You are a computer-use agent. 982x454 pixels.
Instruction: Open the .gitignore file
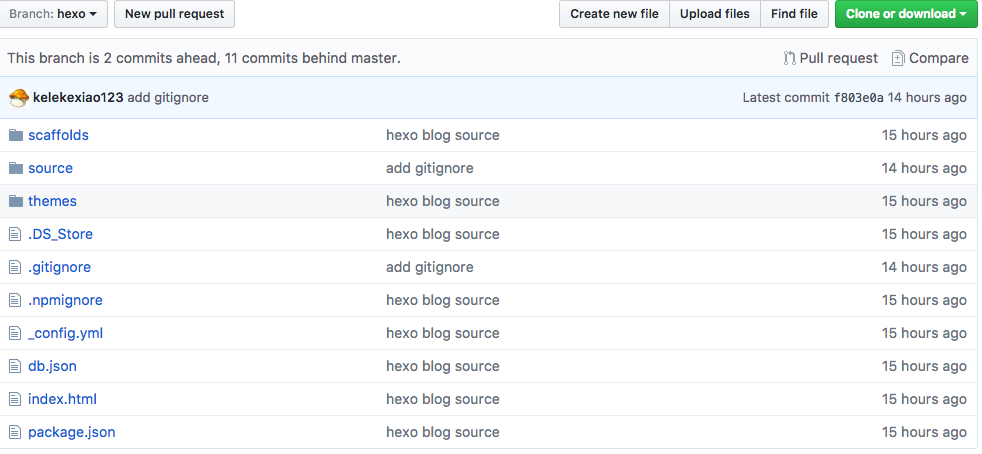point(59,267)
